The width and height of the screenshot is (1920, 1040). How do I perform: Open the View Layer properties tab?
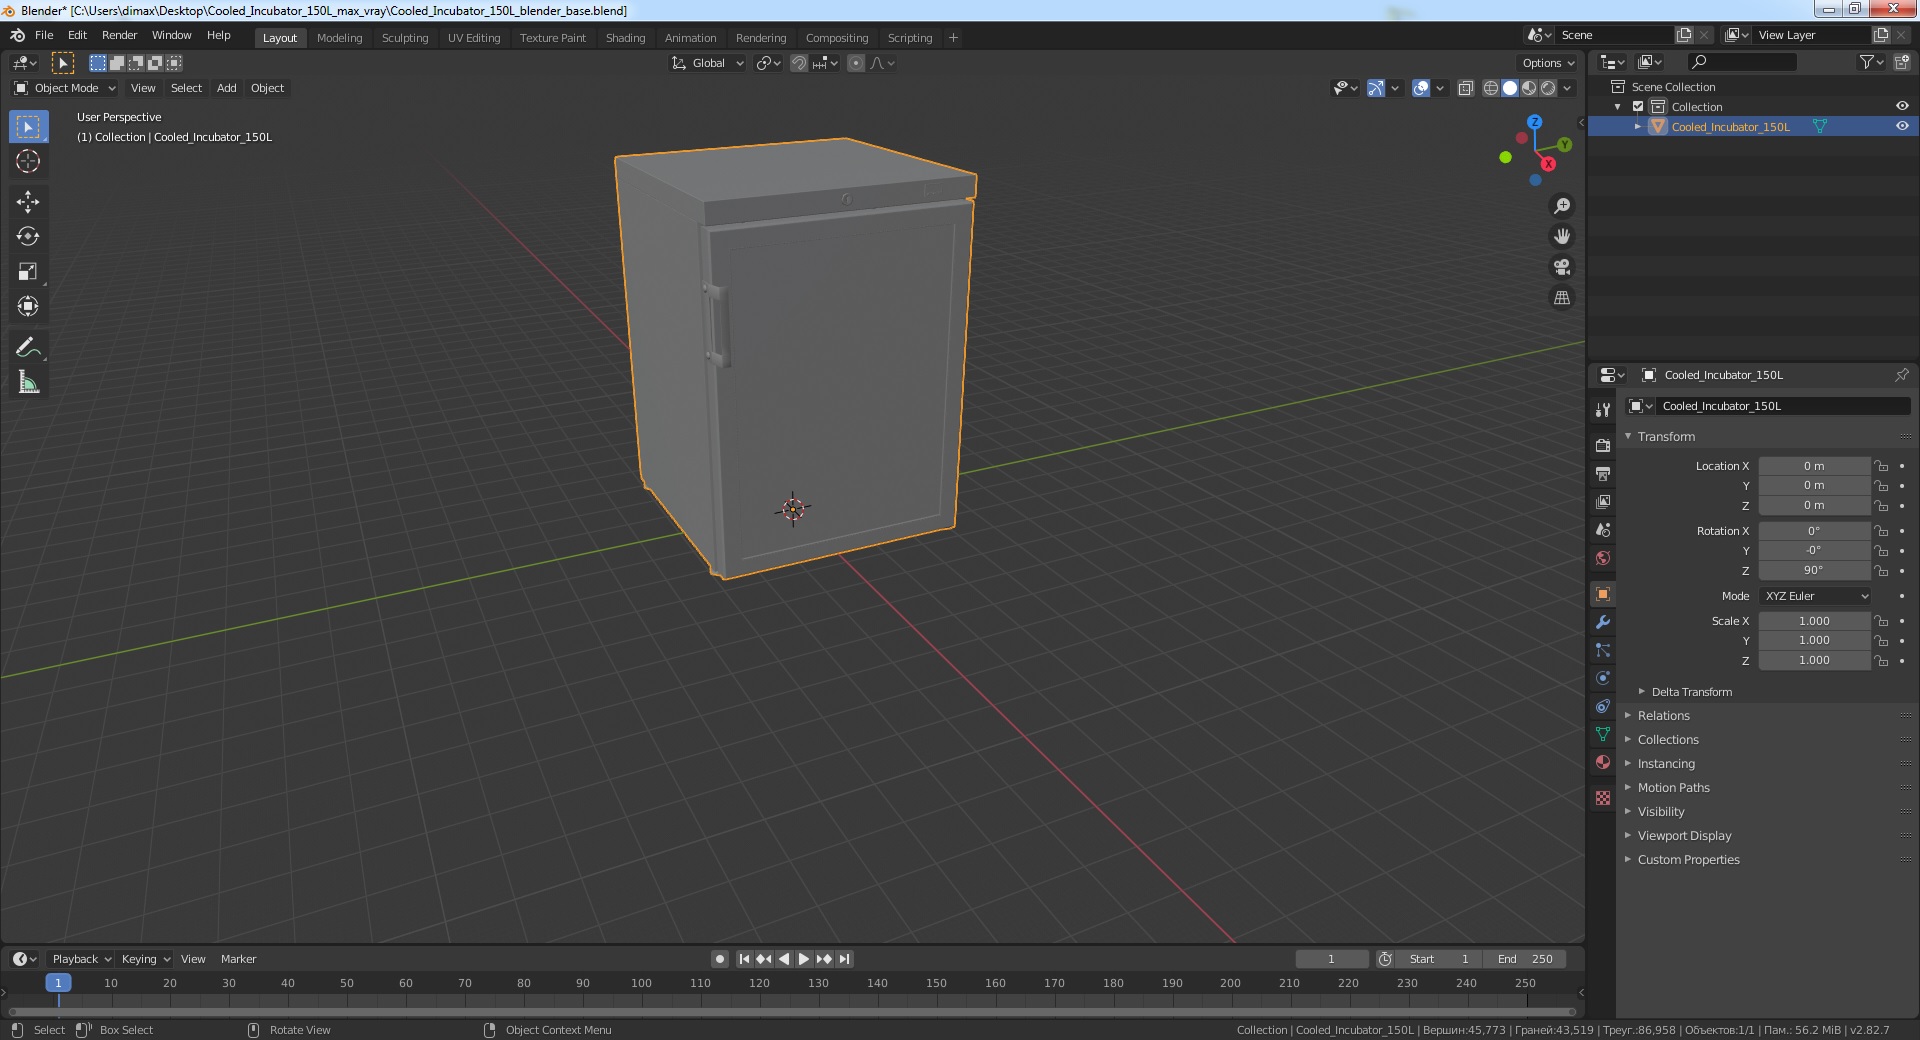pos(1603,501)
